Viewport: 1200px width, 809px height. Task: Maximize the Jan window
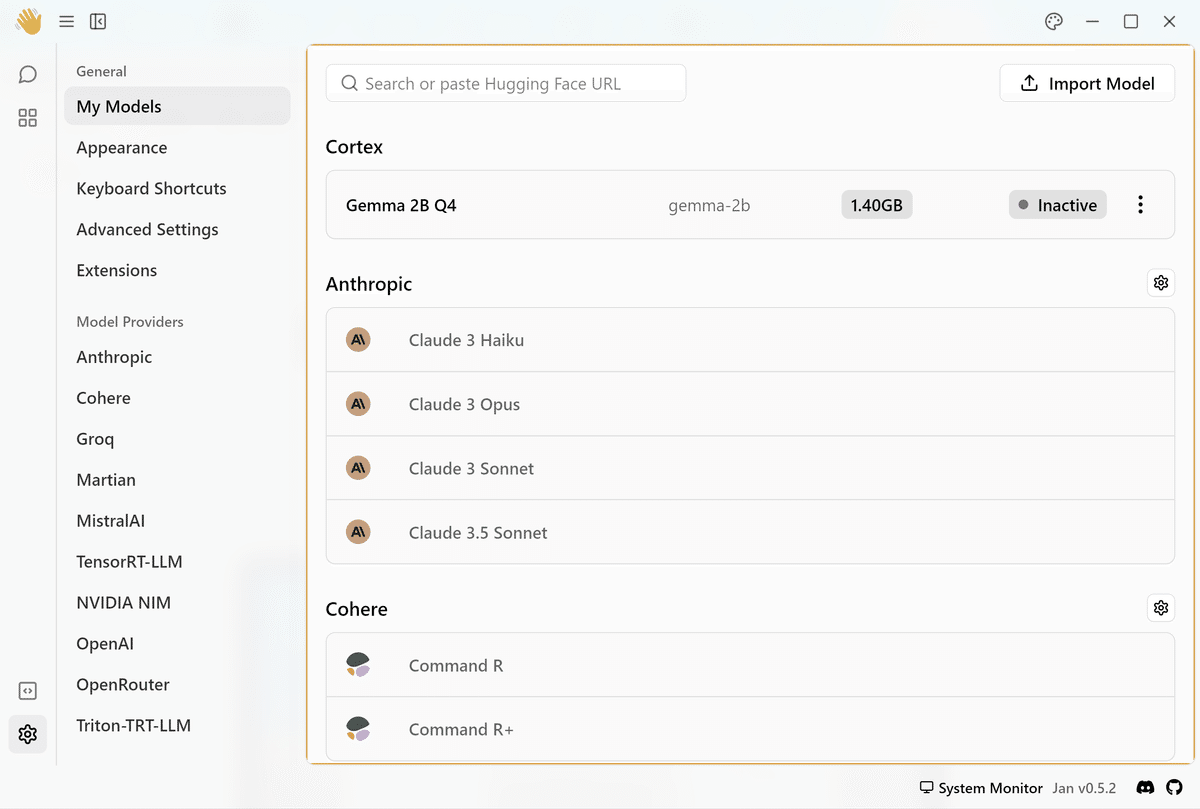pyautogui.click(x=1131, y=21)
